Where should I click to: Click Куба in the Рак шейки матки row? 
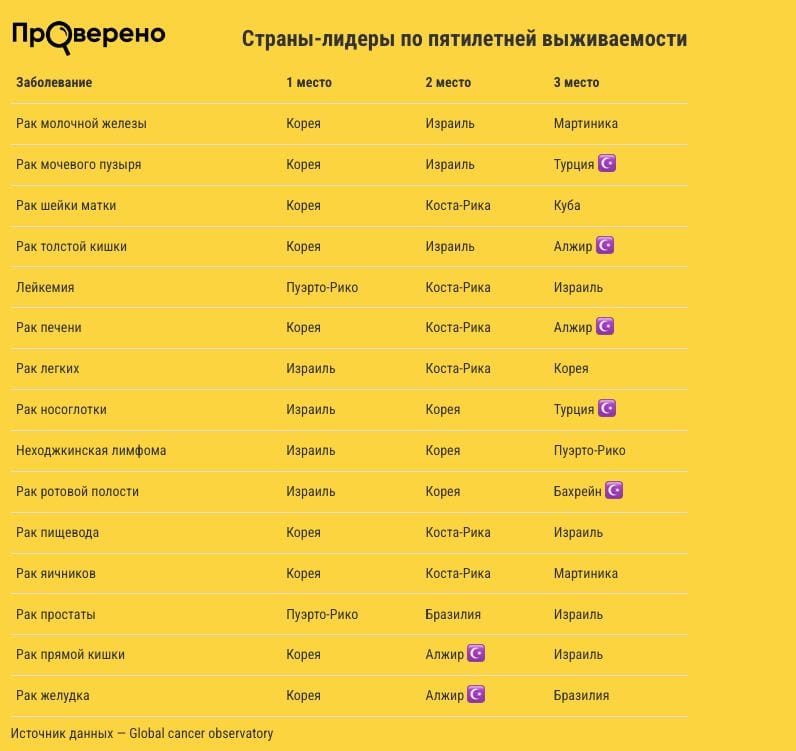pyautogui.click(x=567, y=205)
